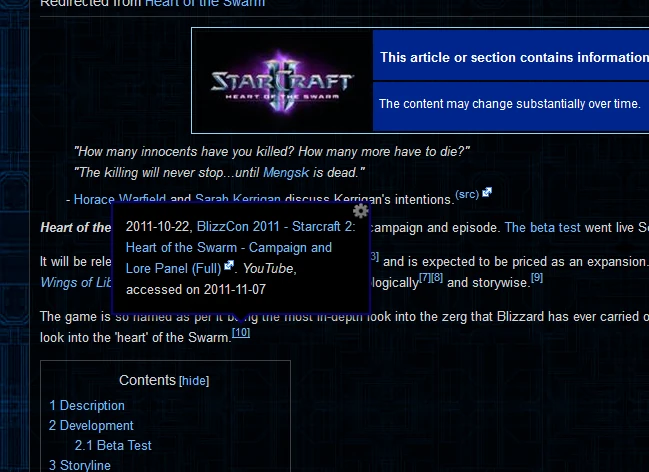Click the Wings of Liberty italic link
The height and width of the screenshot is (472, 649).
(x=76, y=282)
